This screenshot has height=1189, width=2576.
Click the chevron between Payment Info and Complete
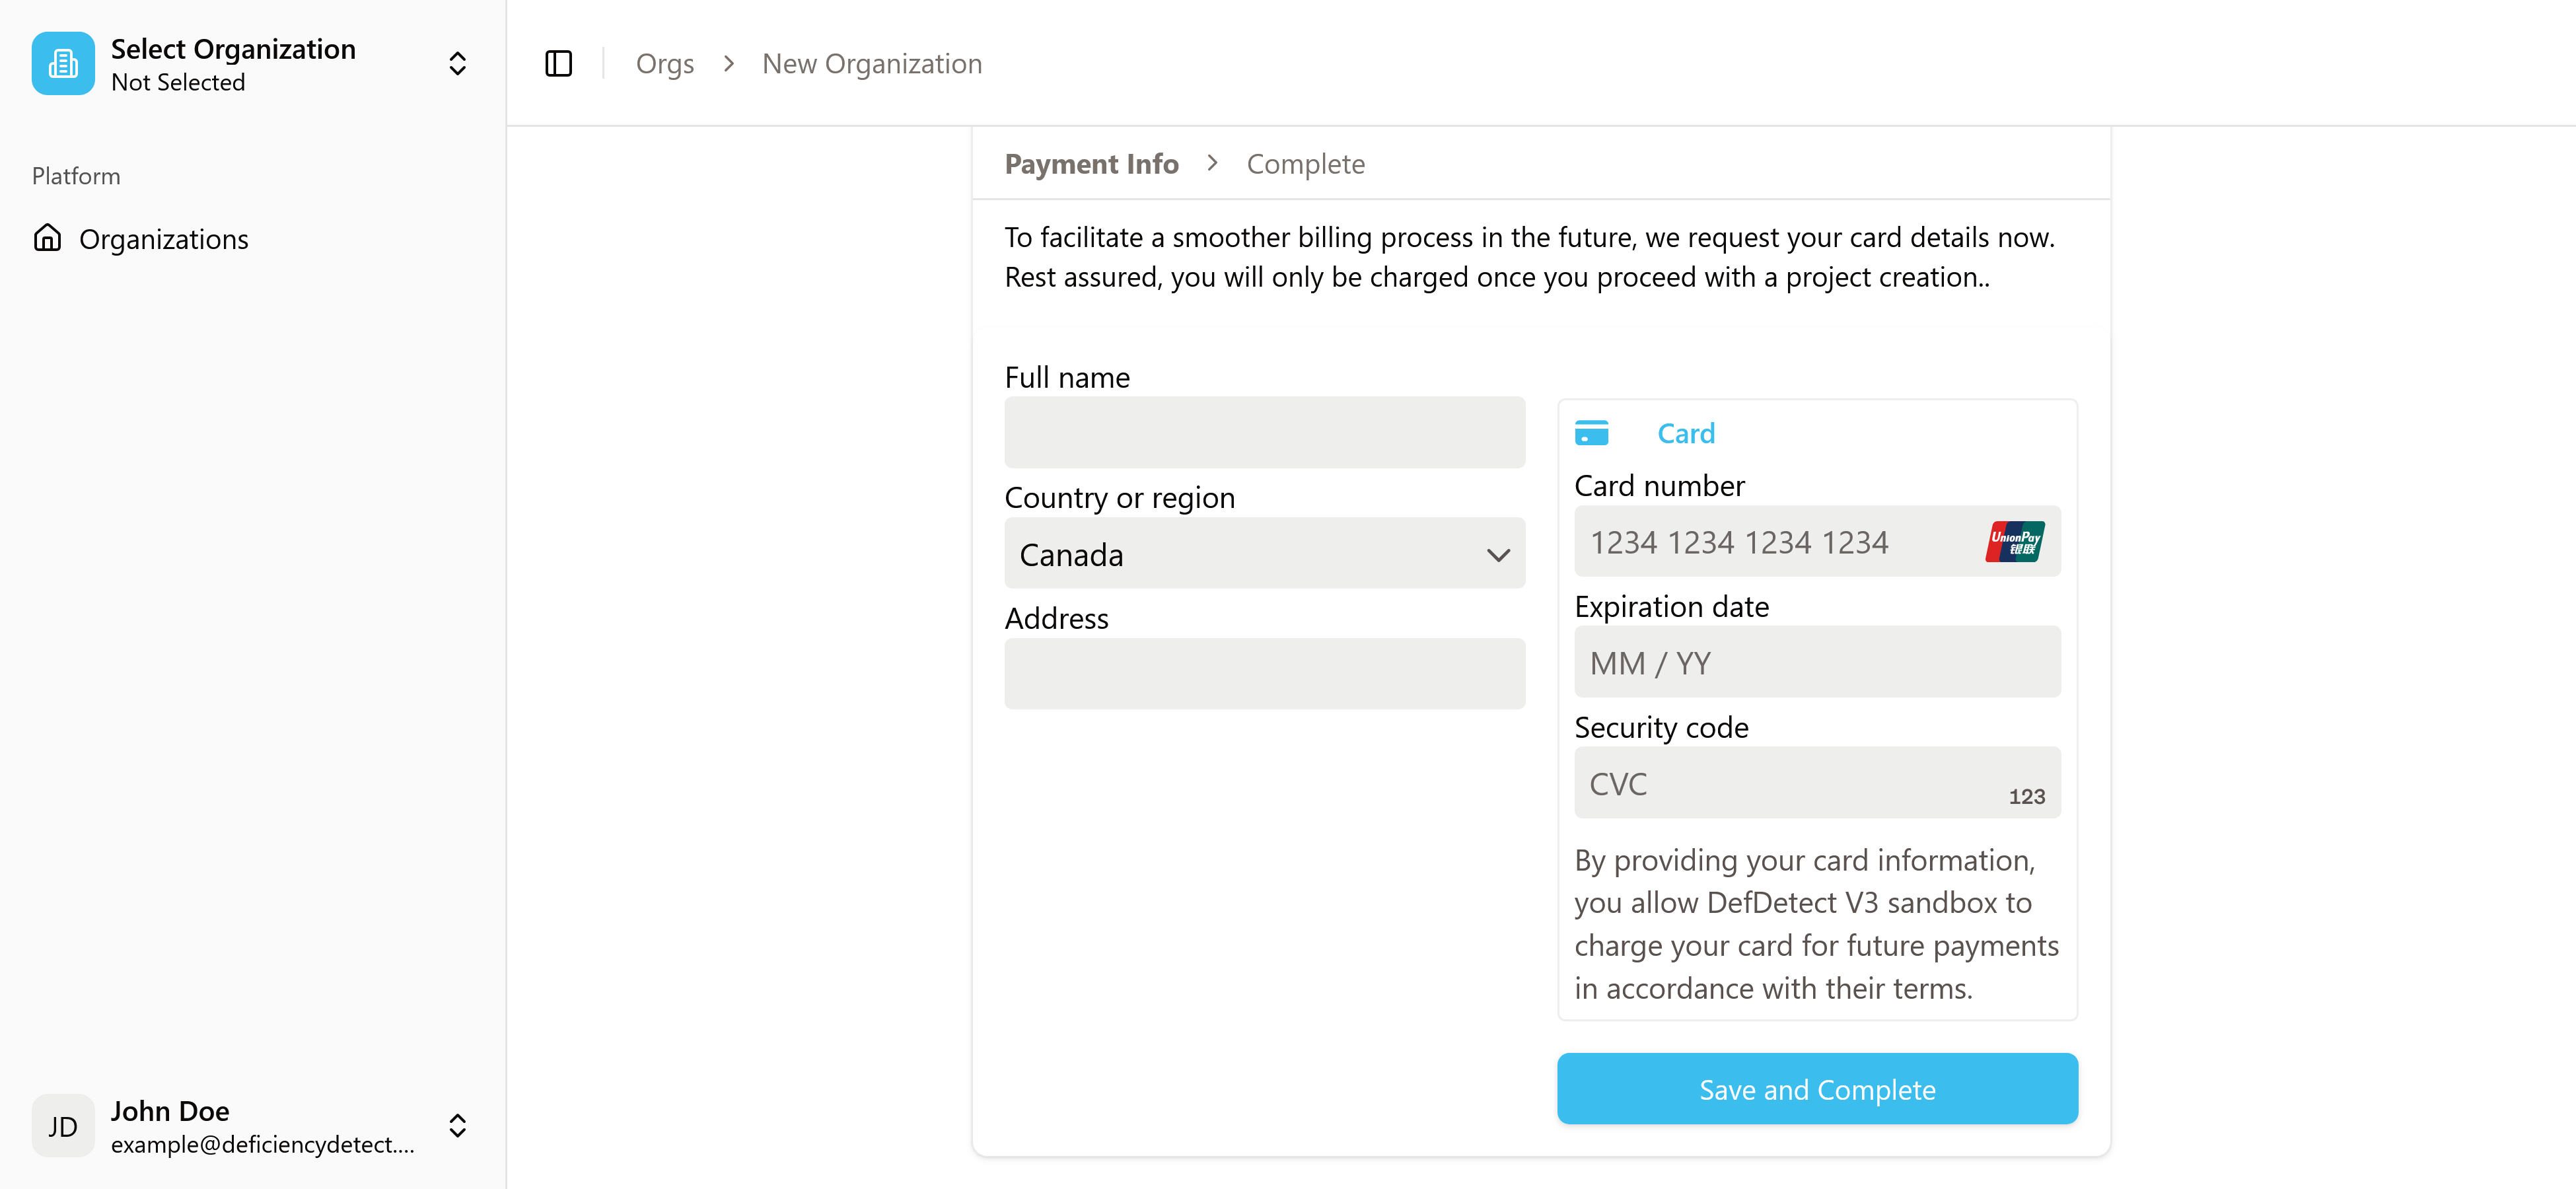tap(1212, 163)
